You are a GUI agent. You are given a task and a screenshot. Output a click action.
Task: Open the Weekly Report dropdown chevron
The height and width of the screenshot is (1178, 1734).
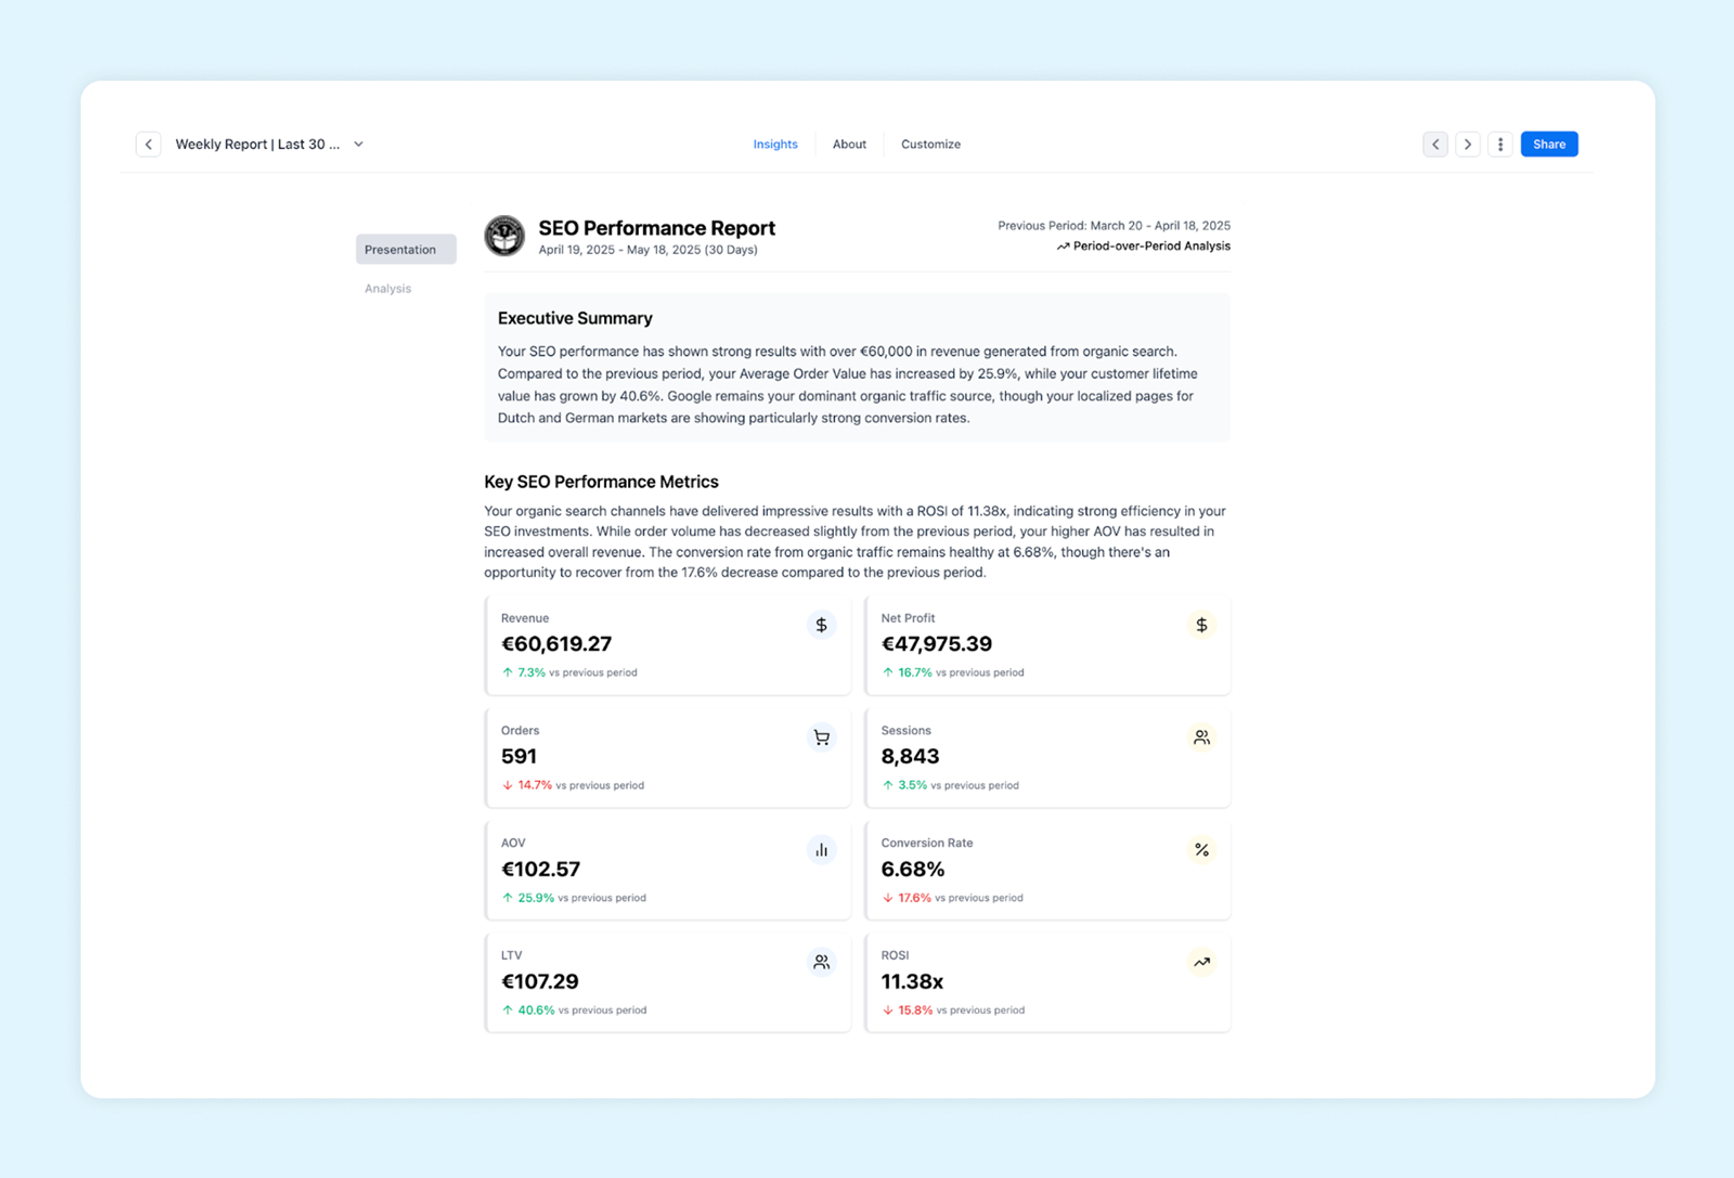(x=359, y=144)
